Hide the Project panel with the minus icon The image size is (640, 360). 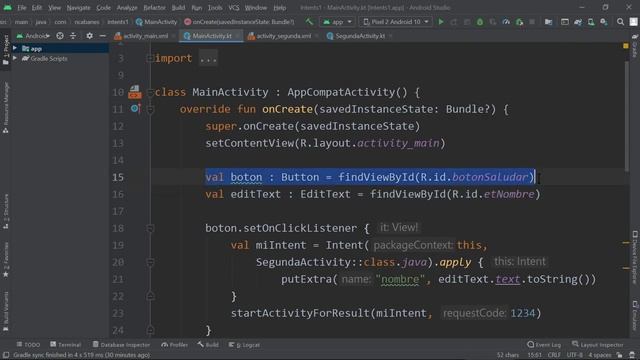tap(102, 36)
